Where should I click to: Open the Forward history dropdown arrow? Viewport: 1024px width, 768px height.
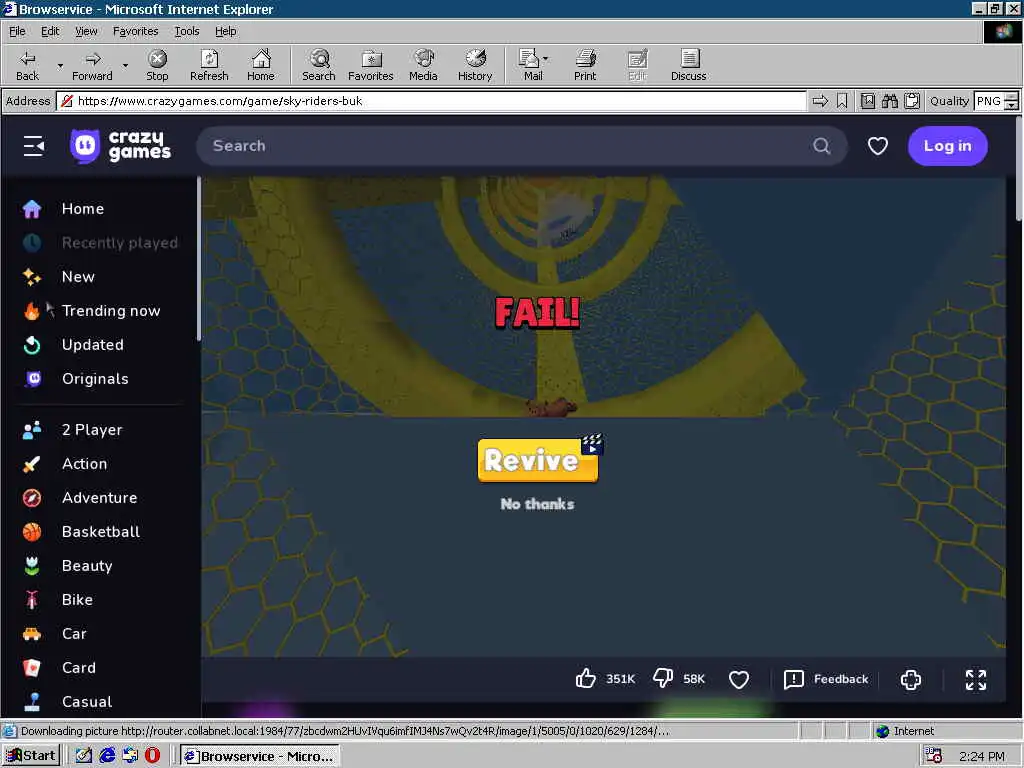tap(125, 65)
